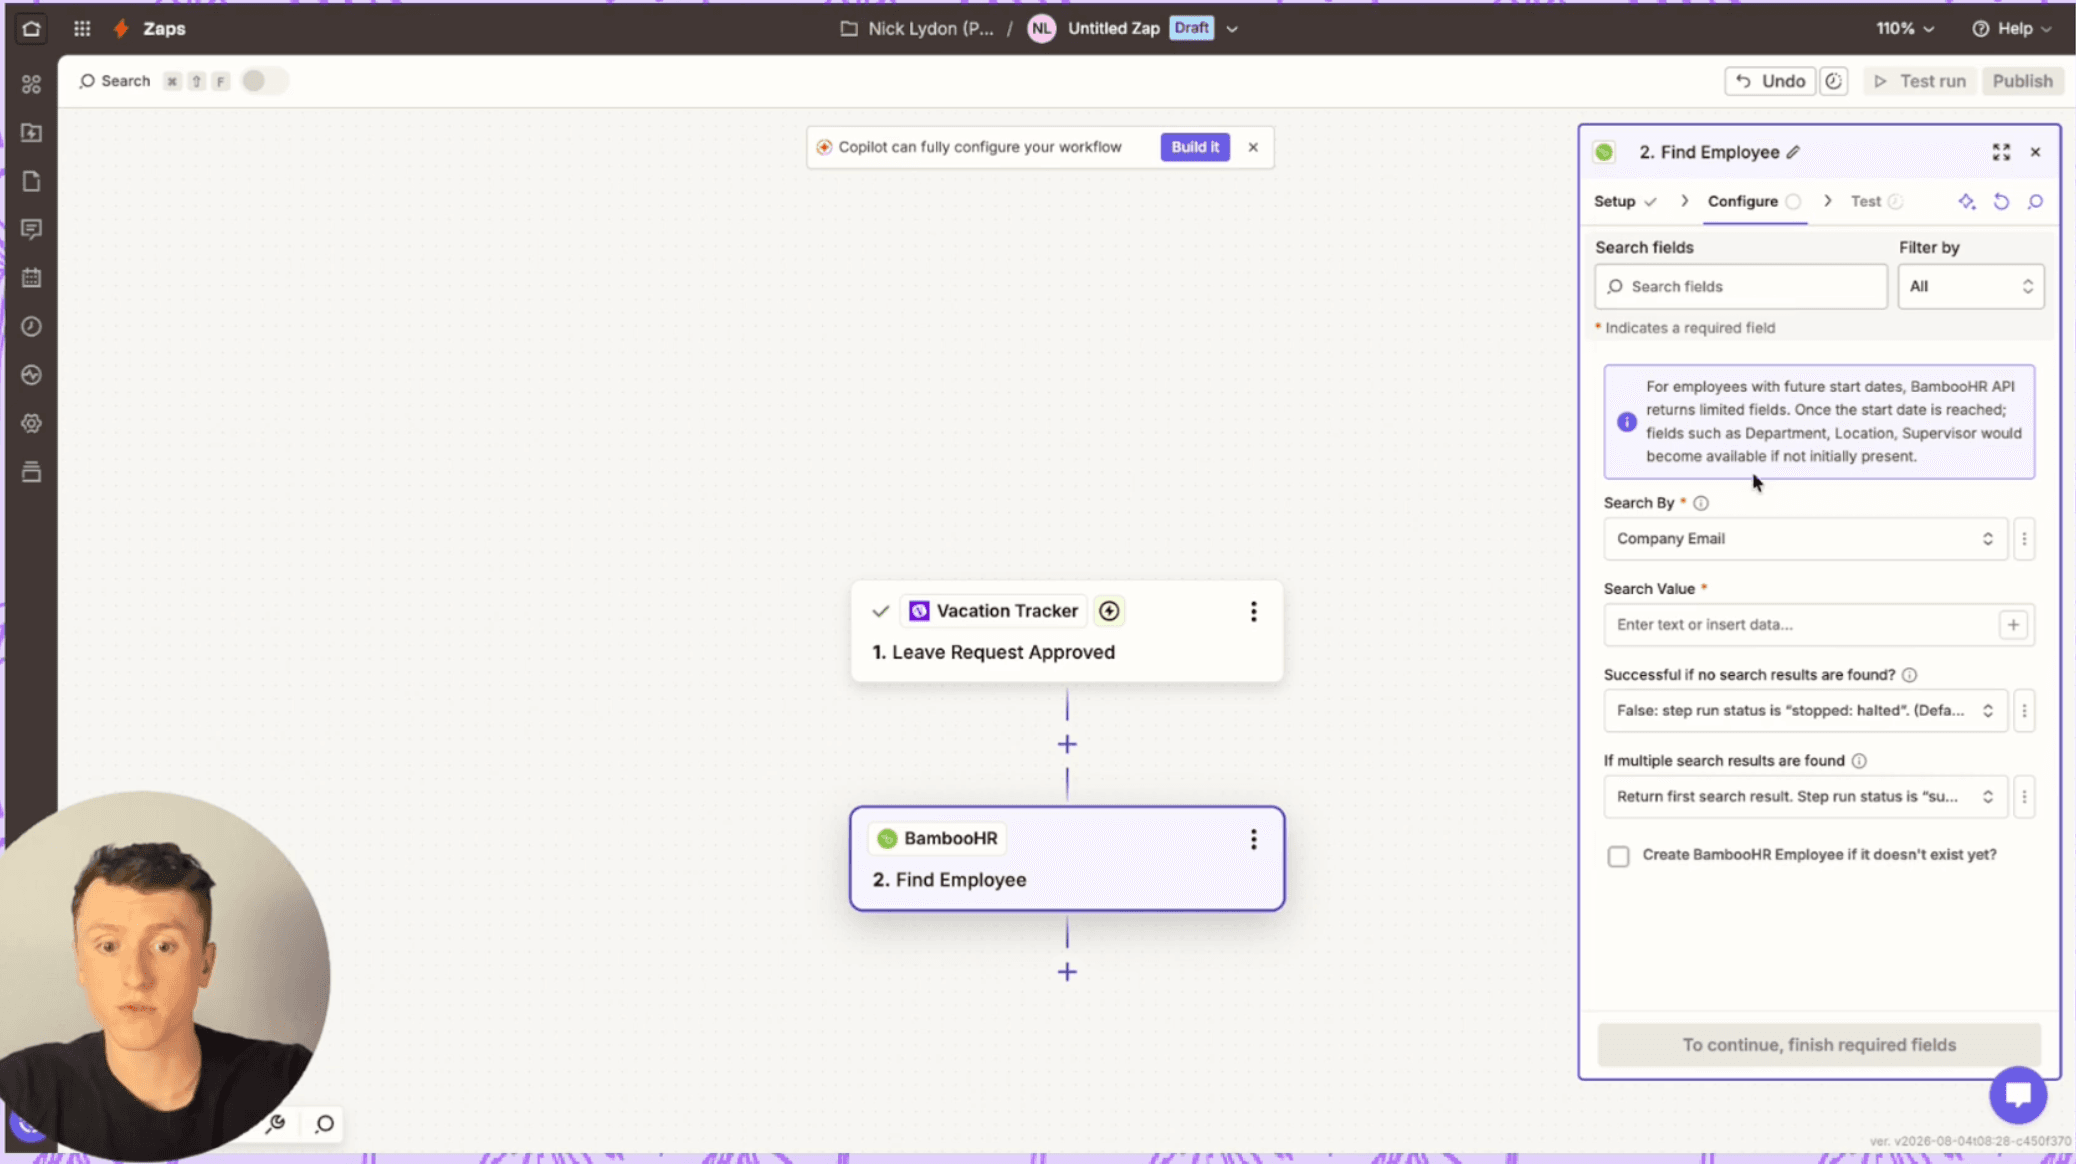This screenshot has height=1164, width=2076.
Task: Add step between Vacation Tracker and BambooHR
Action: [1067, 744]
